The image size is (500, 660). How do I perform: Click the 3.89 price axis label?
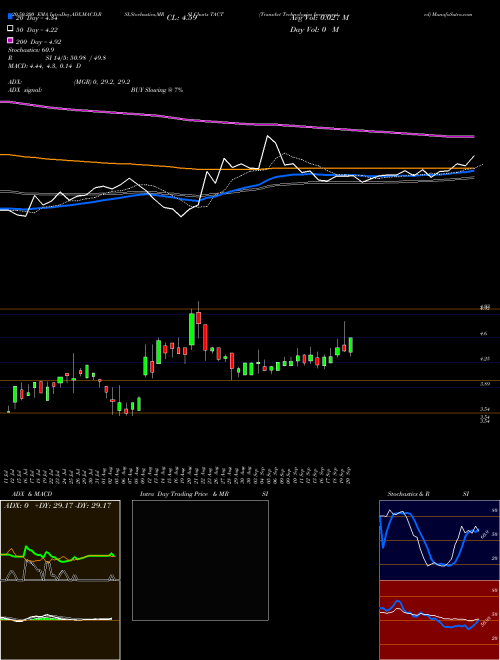tap(485, 384)
